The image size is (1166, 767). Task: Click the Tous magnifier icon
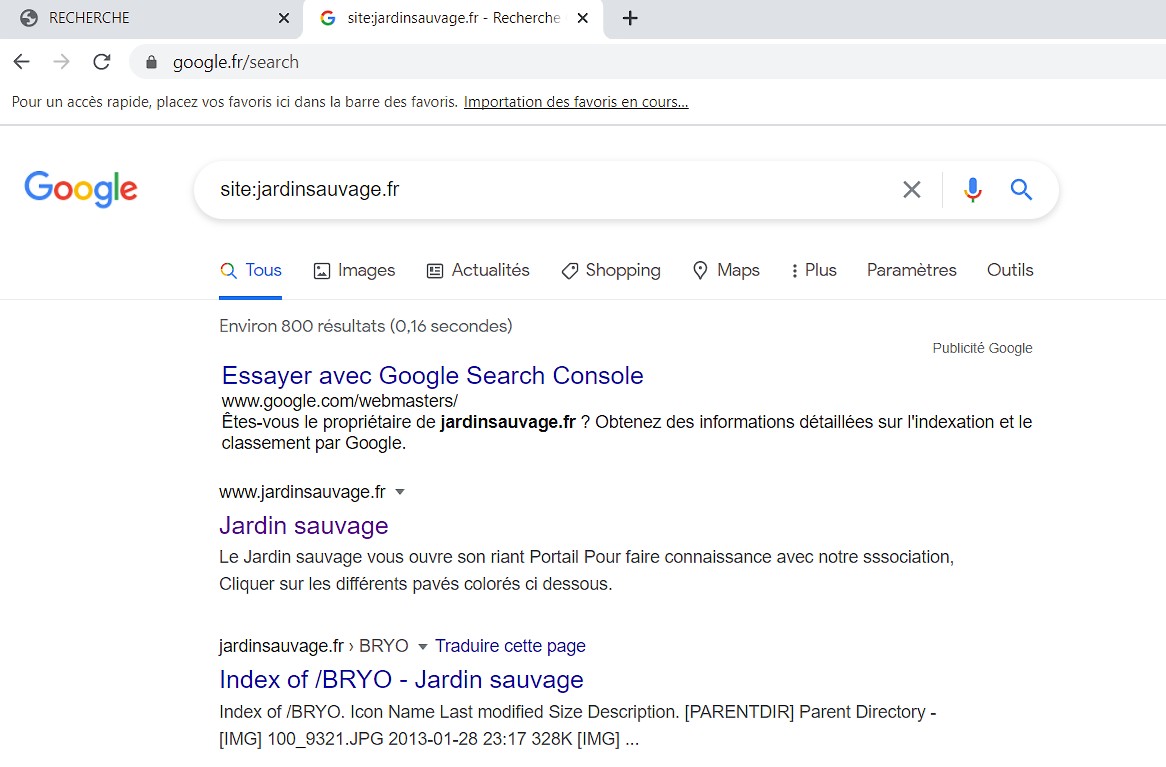coord(228,271)
